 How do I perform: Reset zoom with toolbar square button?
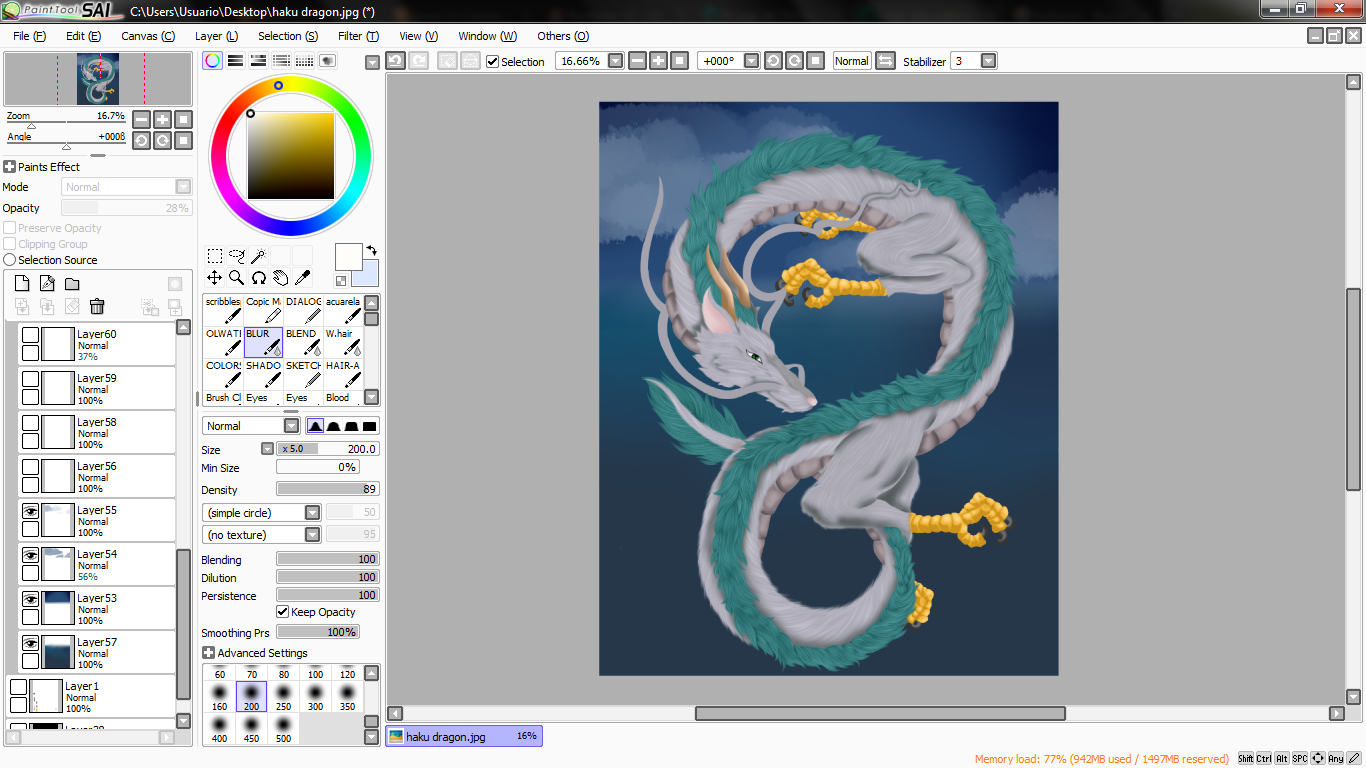[x=679, y=61]
